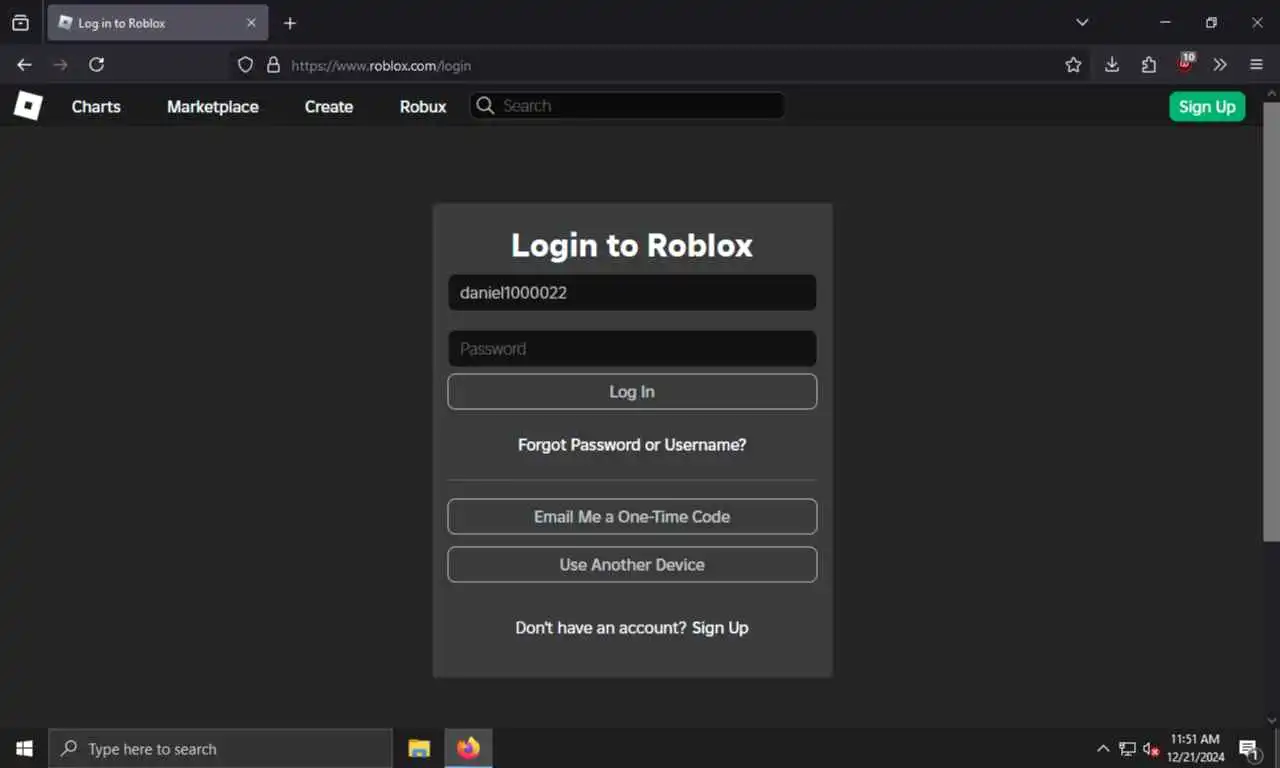Screen dimensions: 1280x768
Task: Click the green Sign Up button
Action: [1207, 106]
